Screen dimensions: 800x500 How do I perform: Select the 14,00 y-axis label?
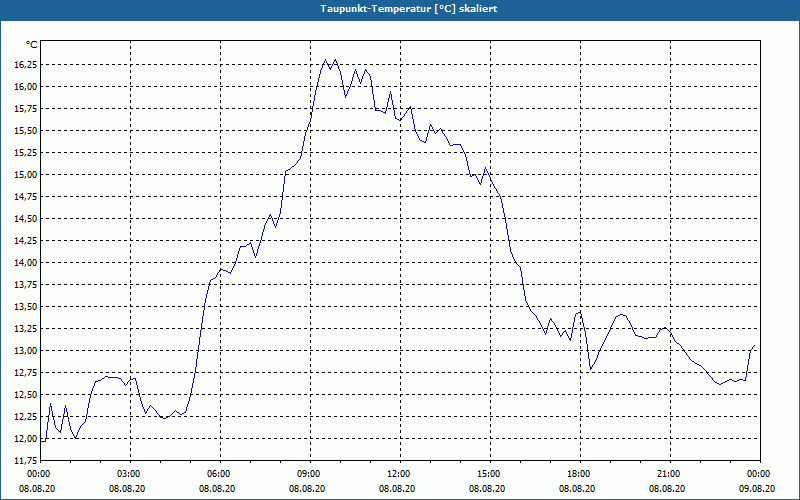pyautogui.click(x=26, y=263)
